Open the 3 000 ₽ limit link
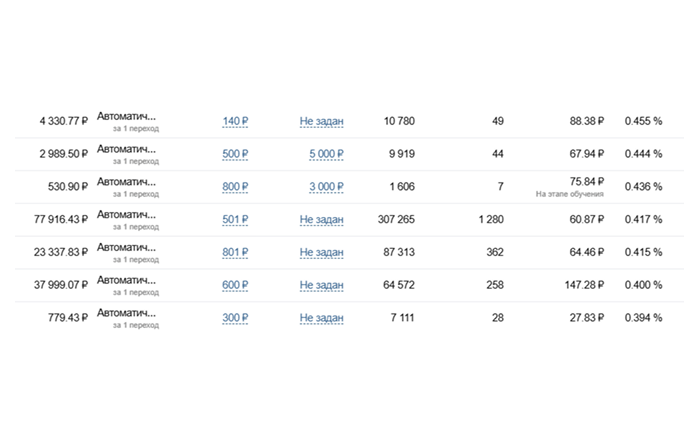700x440 pixels. (325, 187)
